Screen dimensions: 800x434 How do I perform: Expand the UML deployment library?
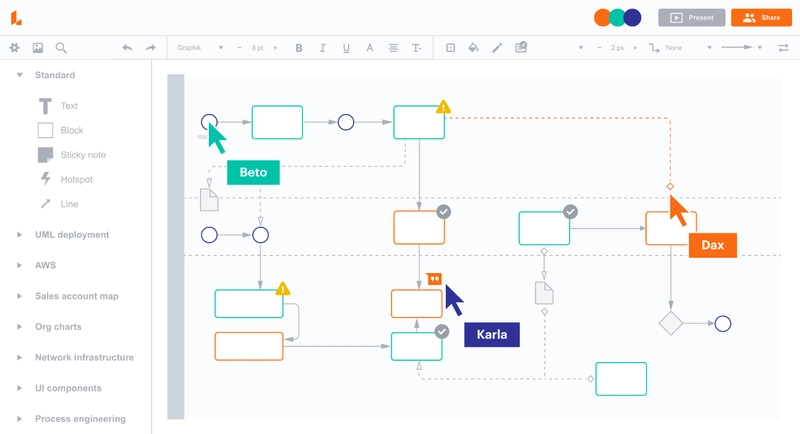(19, 235)
